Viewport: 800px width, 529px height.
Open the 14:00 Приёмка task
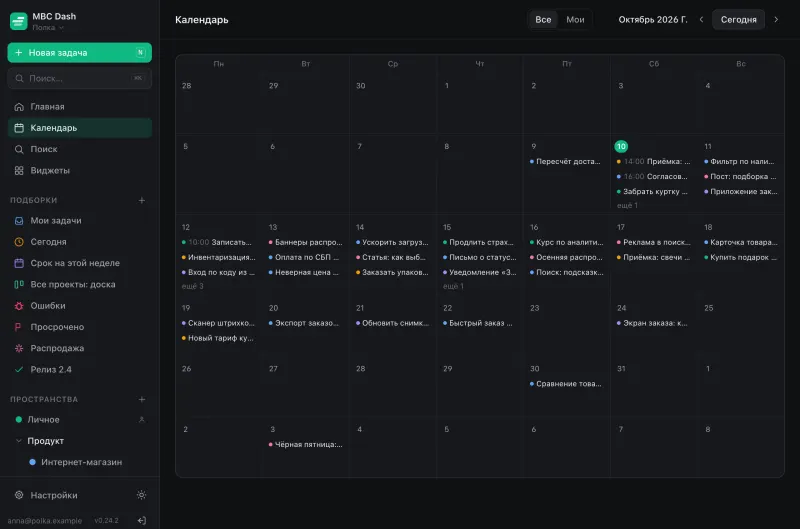(x=654, y=161)
